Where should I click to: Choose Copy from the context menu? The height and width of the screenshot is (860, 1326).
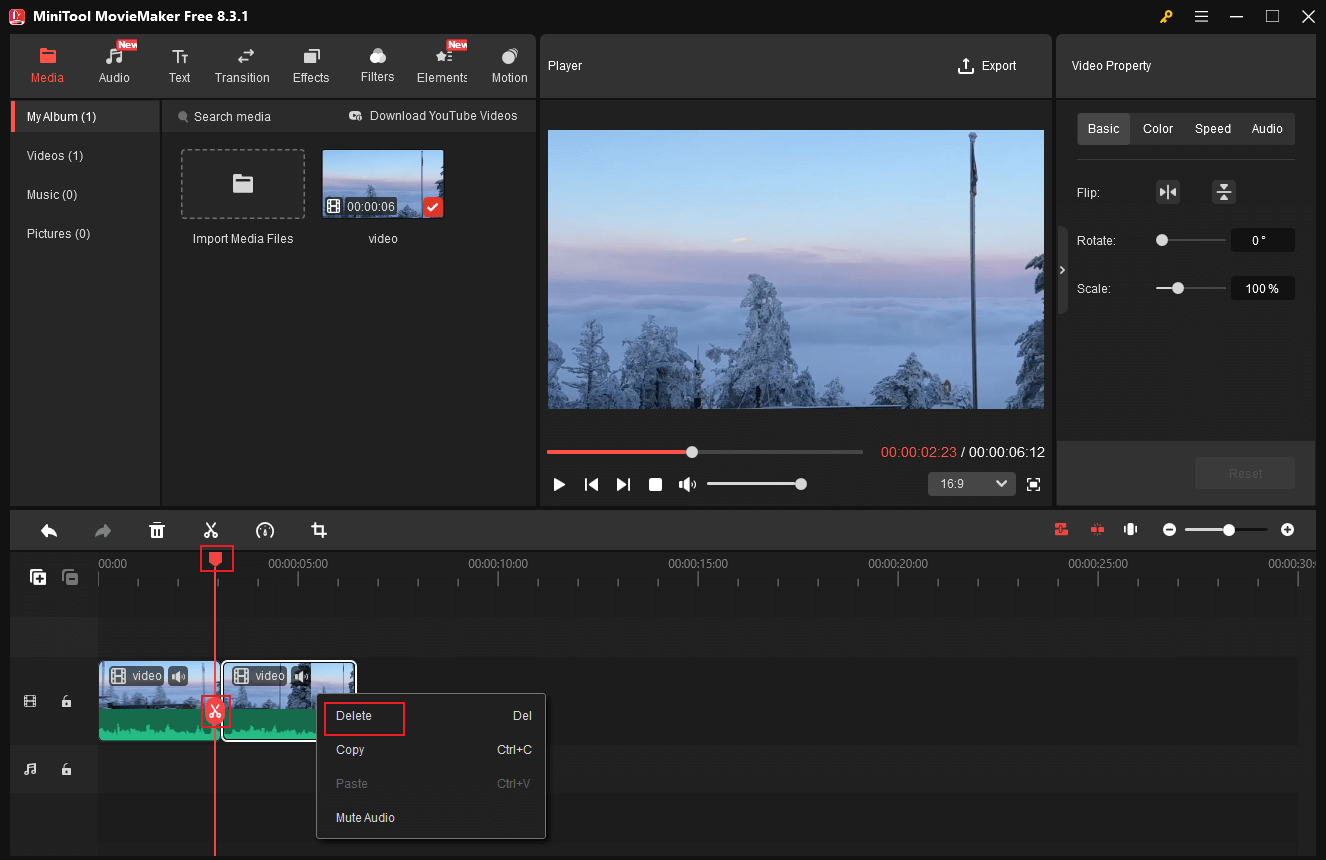[350, 749]
